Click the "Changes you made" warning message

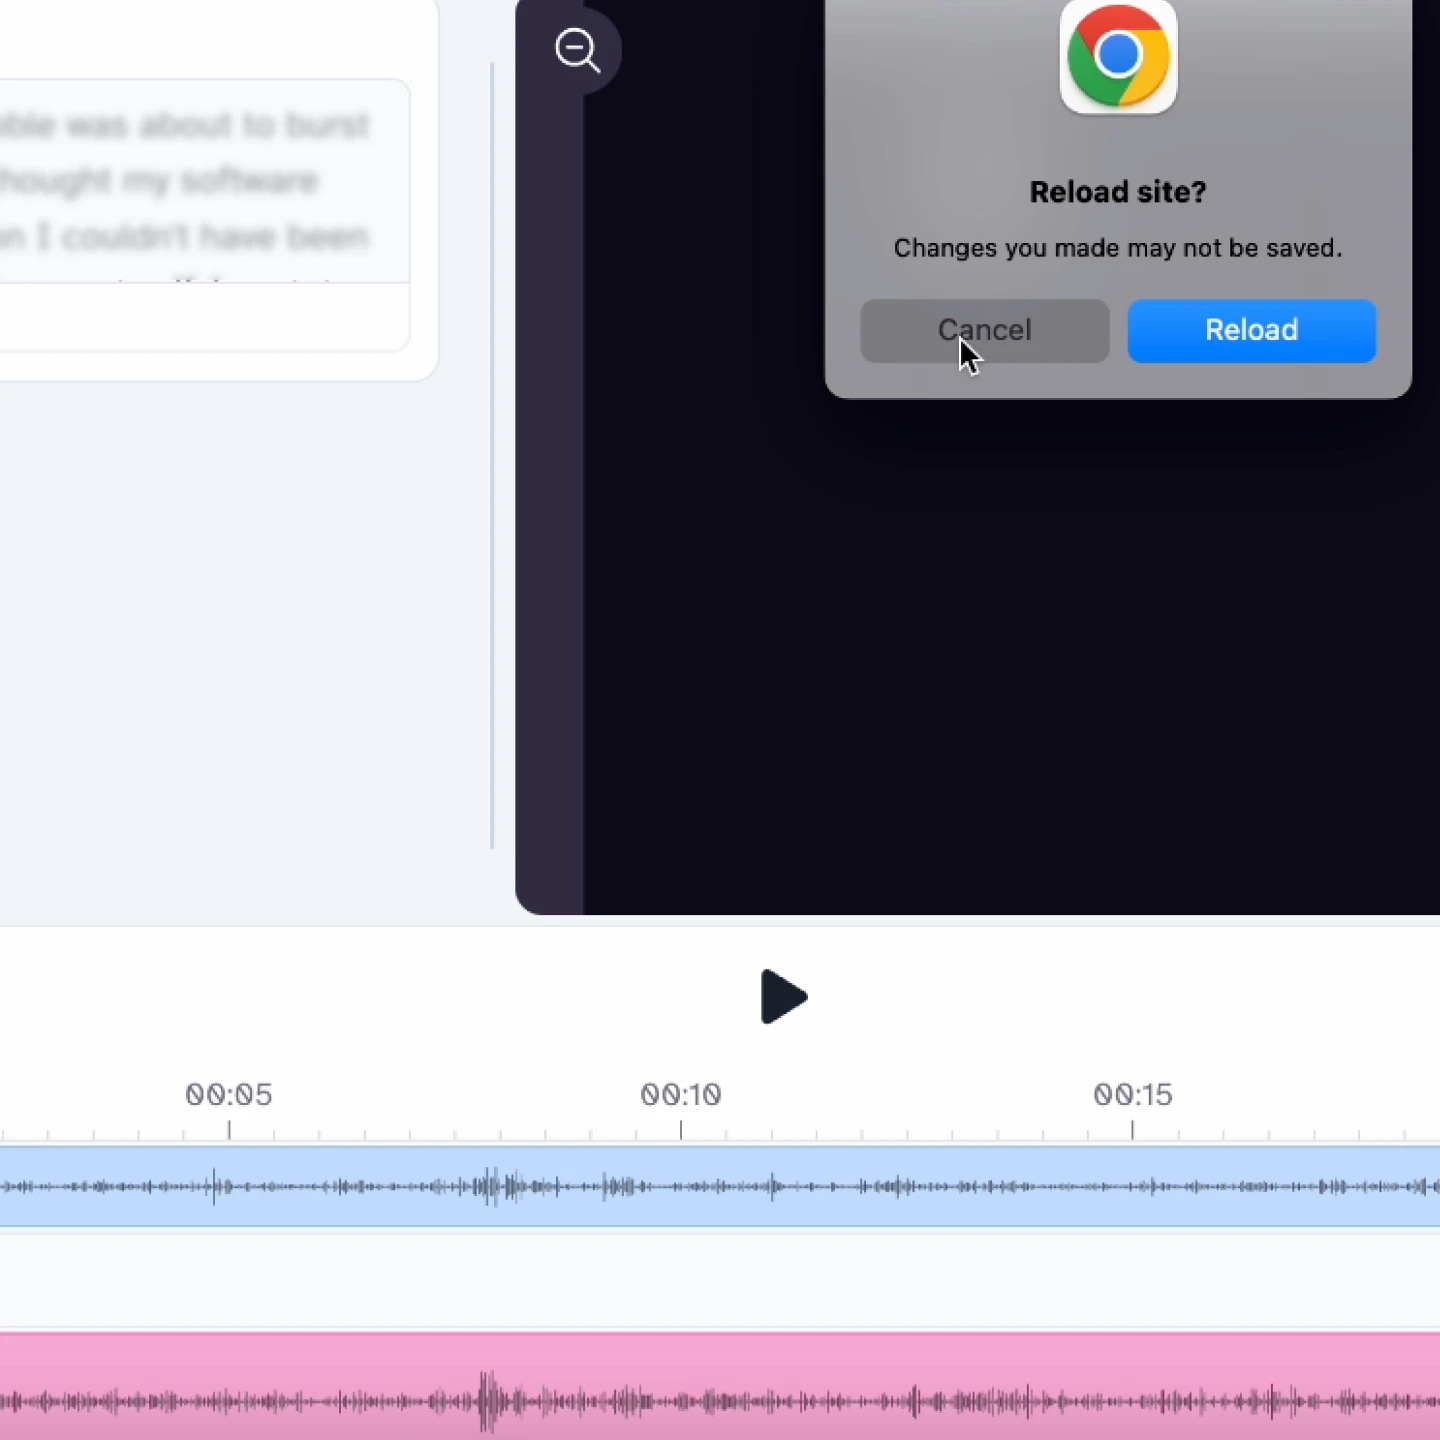[x=1117, y=248]
